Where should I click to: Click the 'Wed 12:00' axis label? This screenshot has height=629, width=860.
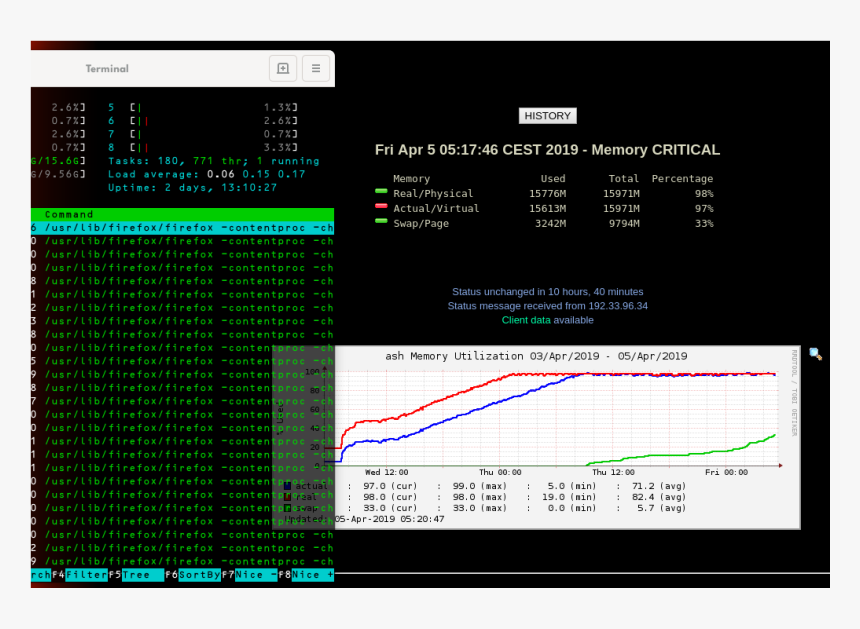pos(387,472)
